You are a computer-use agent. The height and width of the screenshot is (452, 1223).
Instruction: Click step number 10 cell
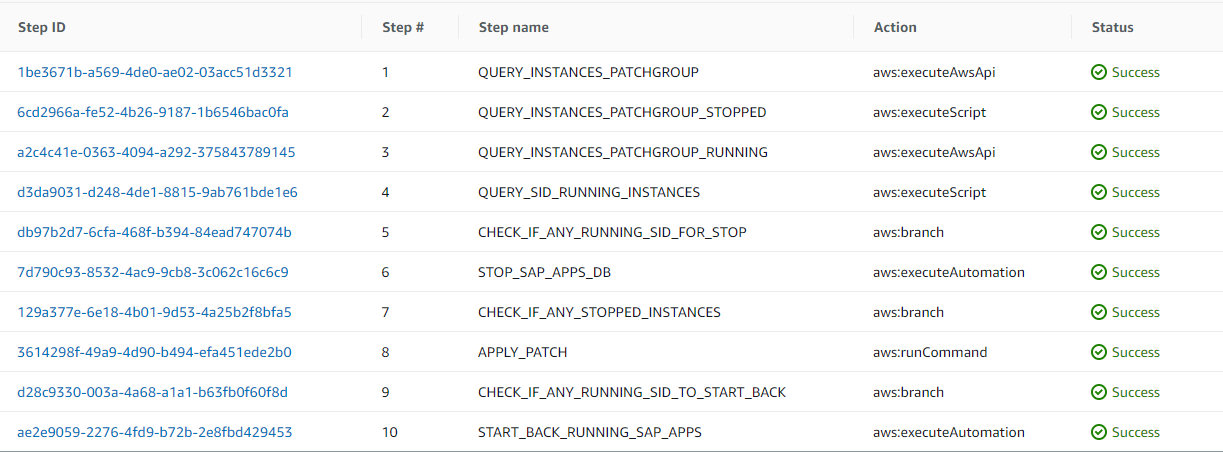coord(390,432)
